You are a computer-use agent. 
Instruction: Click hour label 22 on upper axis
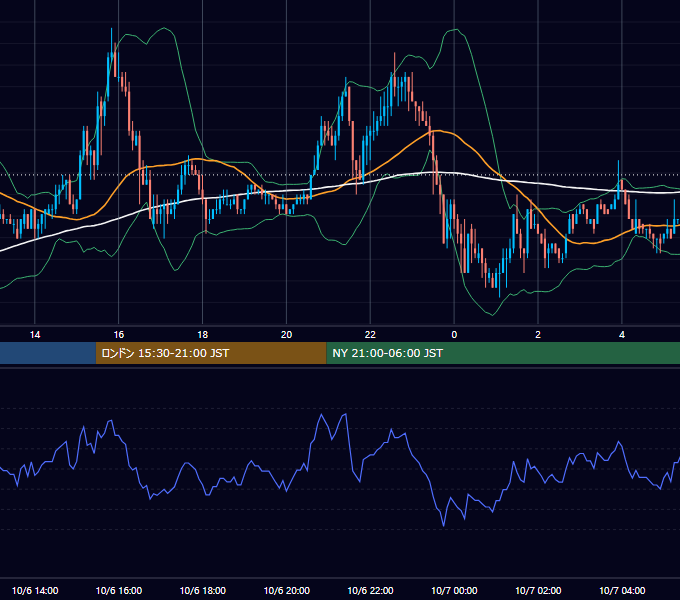click(370, 335)
